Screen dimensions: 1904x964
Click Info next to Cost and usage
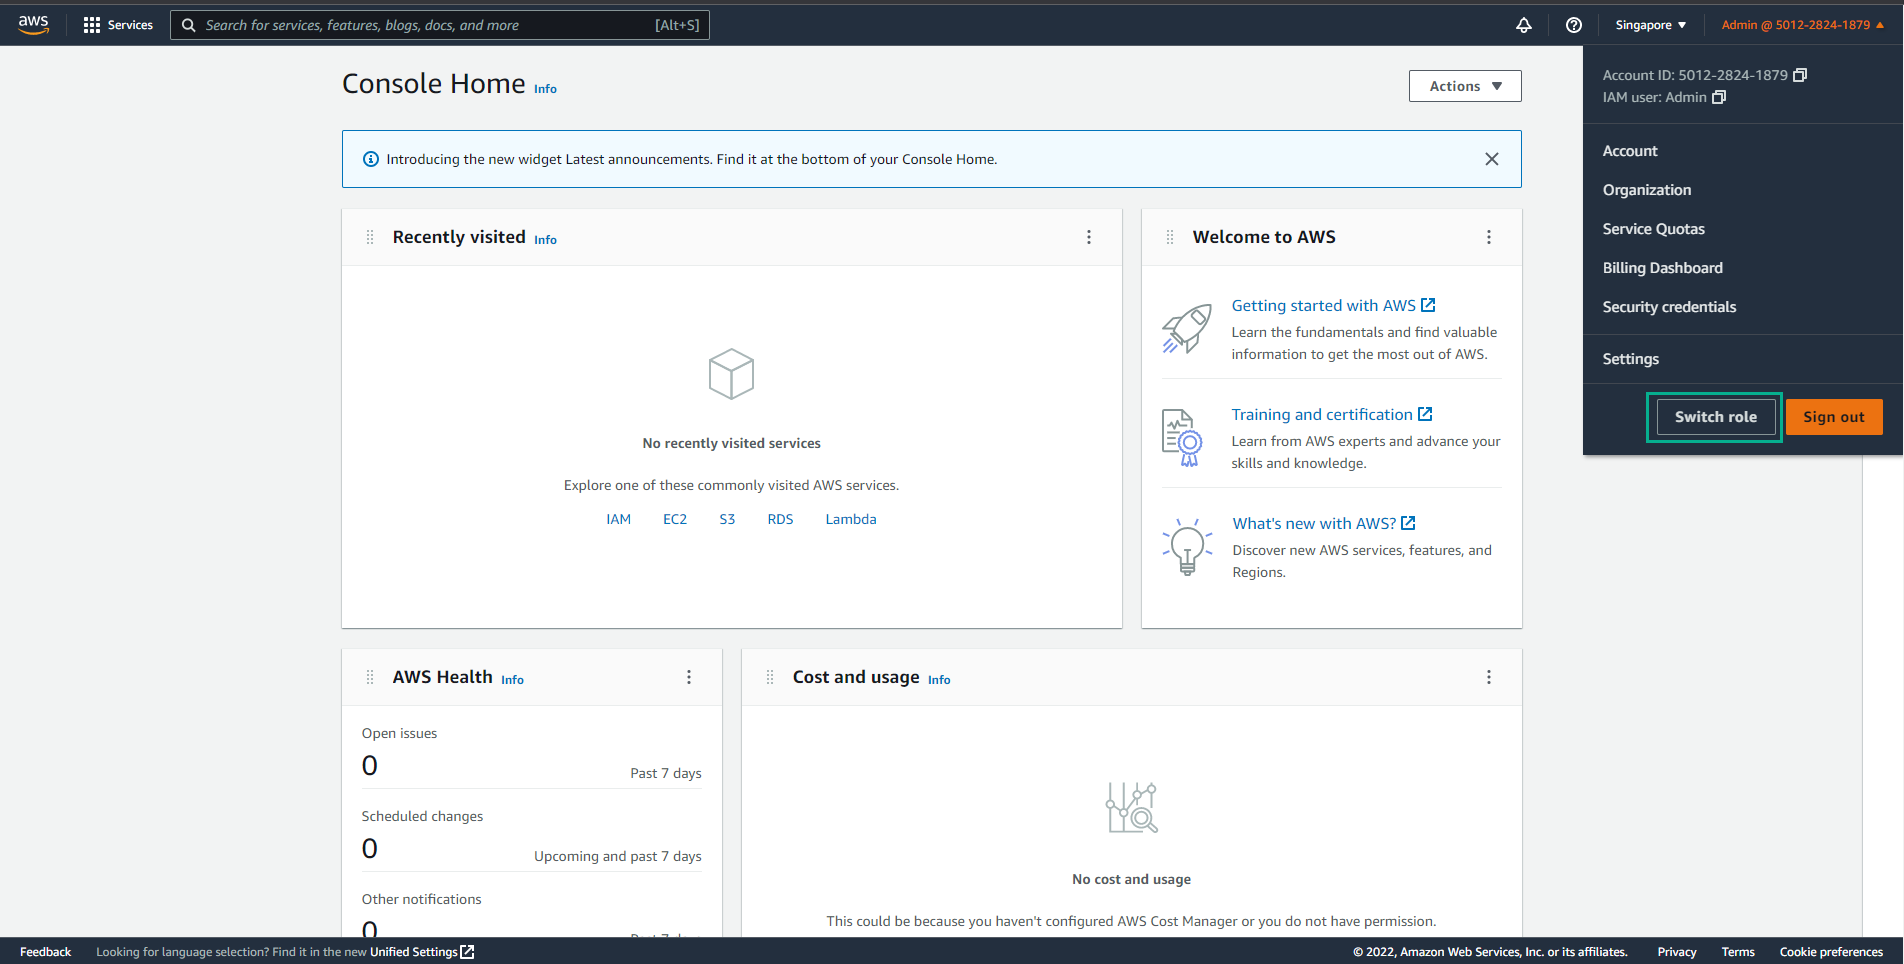(x=939, y=680)
